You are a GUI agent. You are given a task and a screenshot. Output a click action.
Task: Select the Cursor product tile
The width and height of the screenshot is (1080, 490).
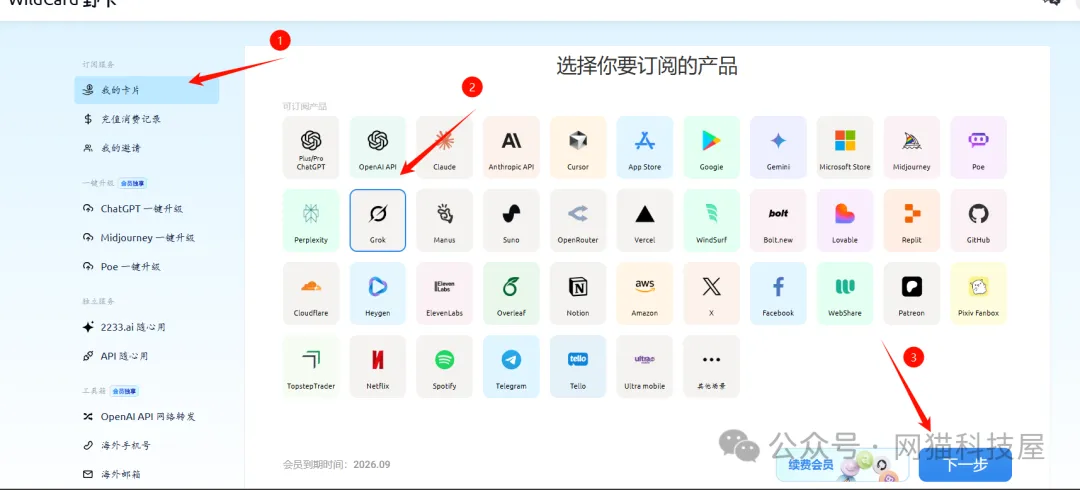578,147
